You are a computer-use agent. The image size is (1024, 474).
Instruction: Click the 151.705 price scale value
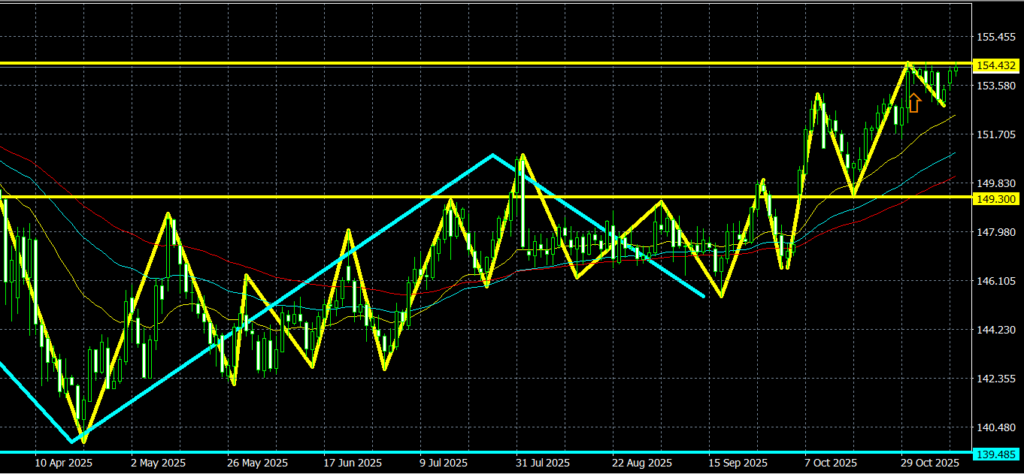995,135
